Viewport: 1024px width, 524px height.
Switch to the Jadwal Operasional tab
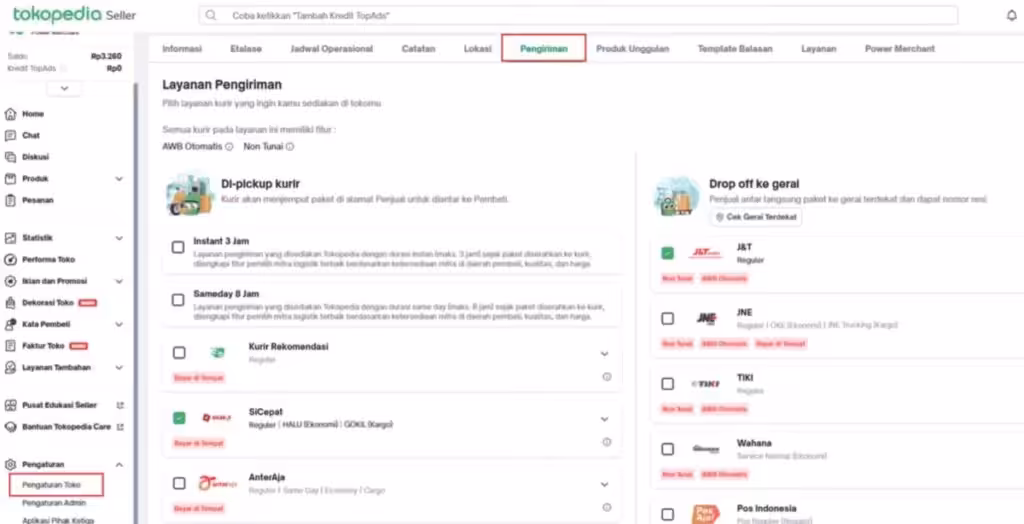point(331,49)
